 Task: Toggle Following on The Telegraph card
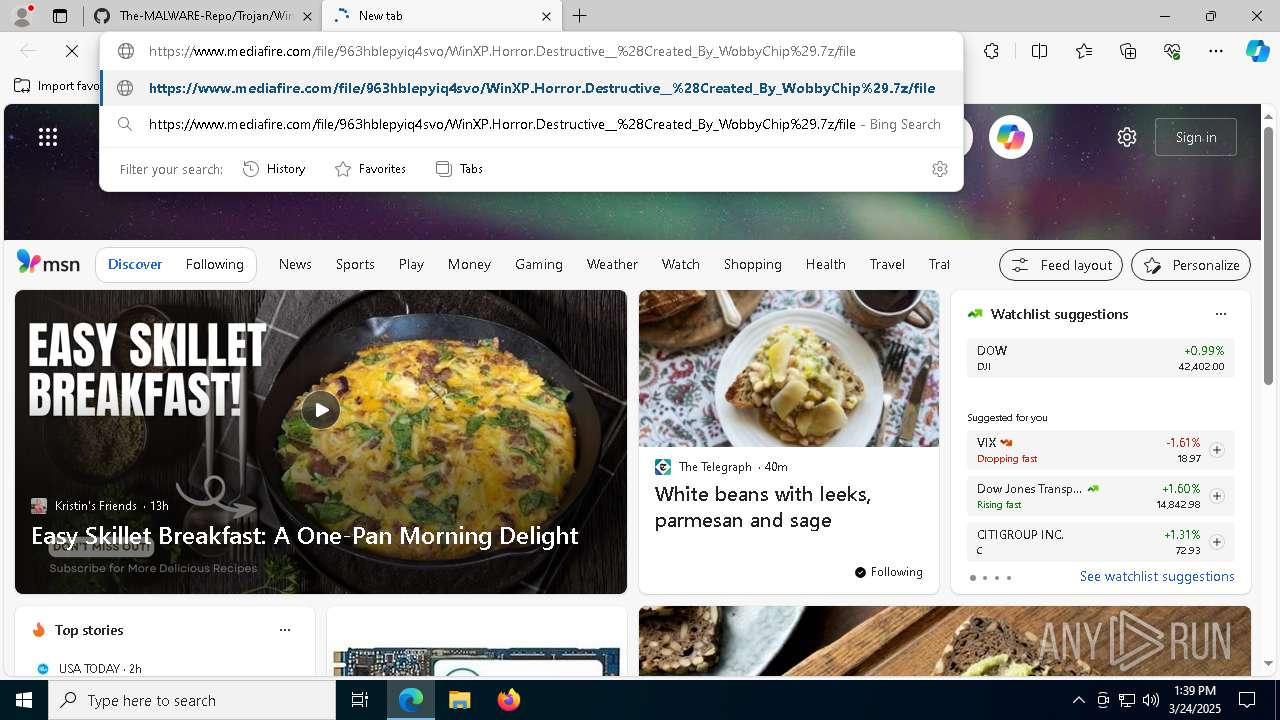pos(888,572)
